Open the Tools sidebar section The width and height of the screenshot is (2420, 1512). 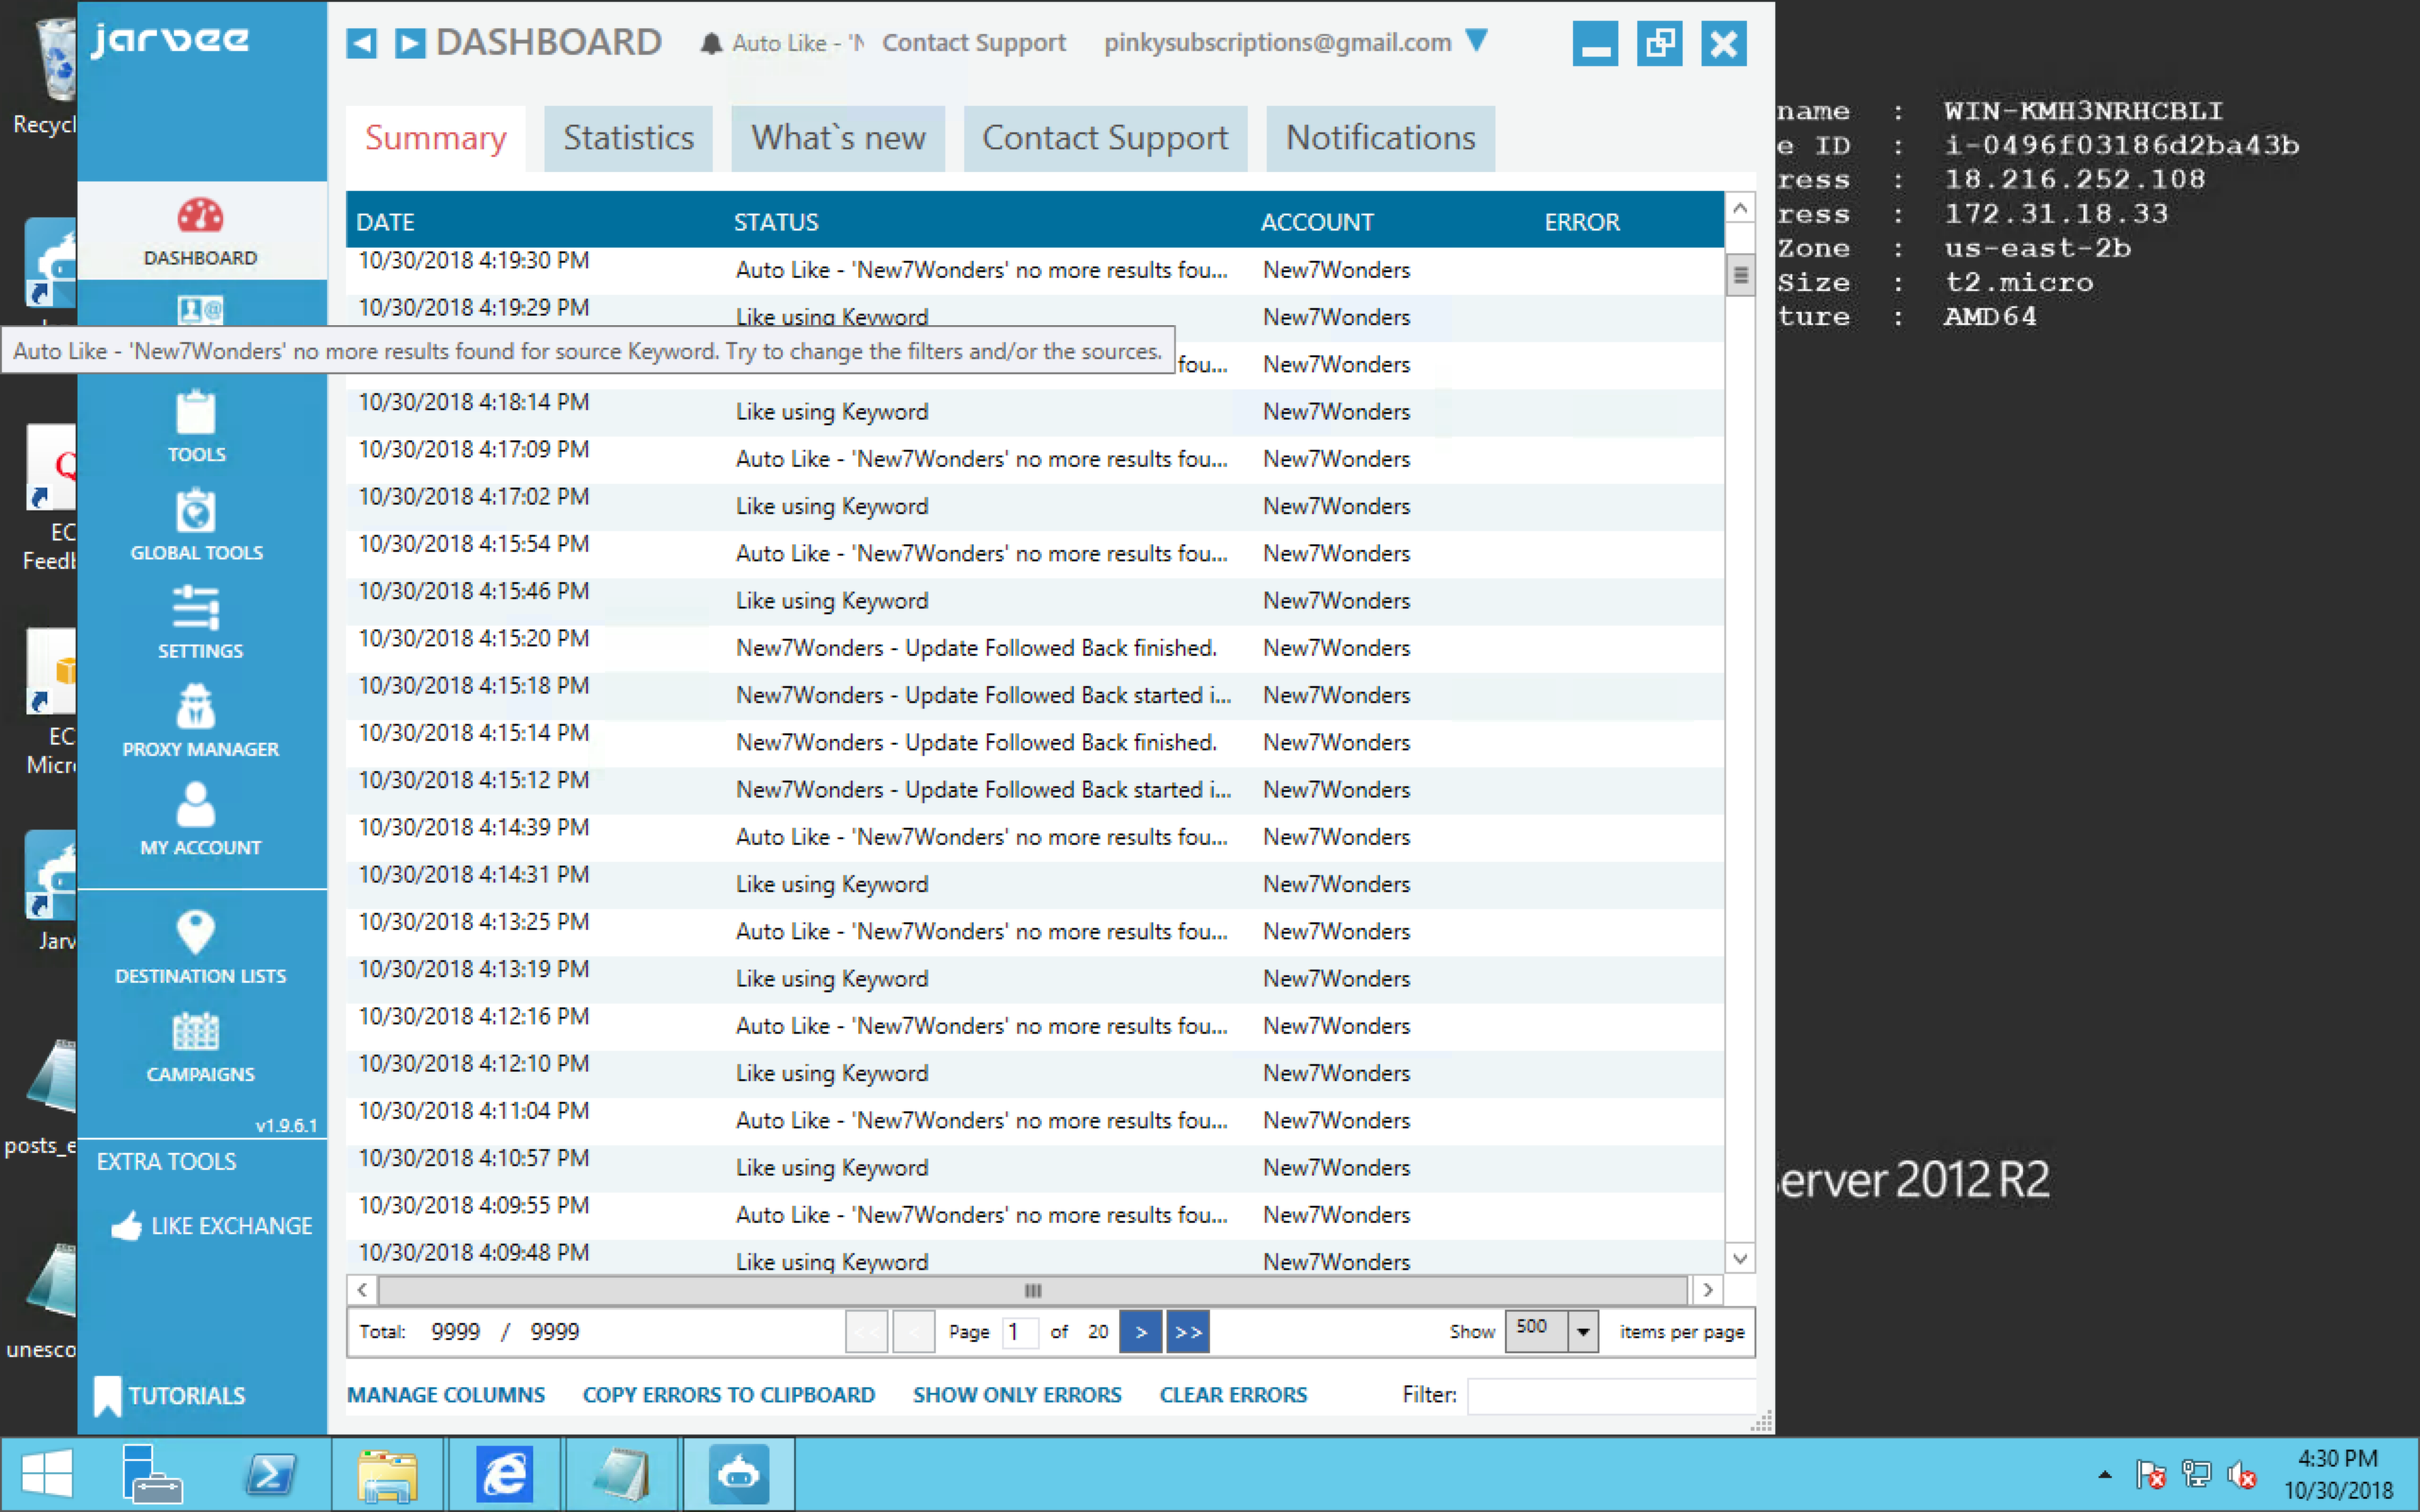196,427
